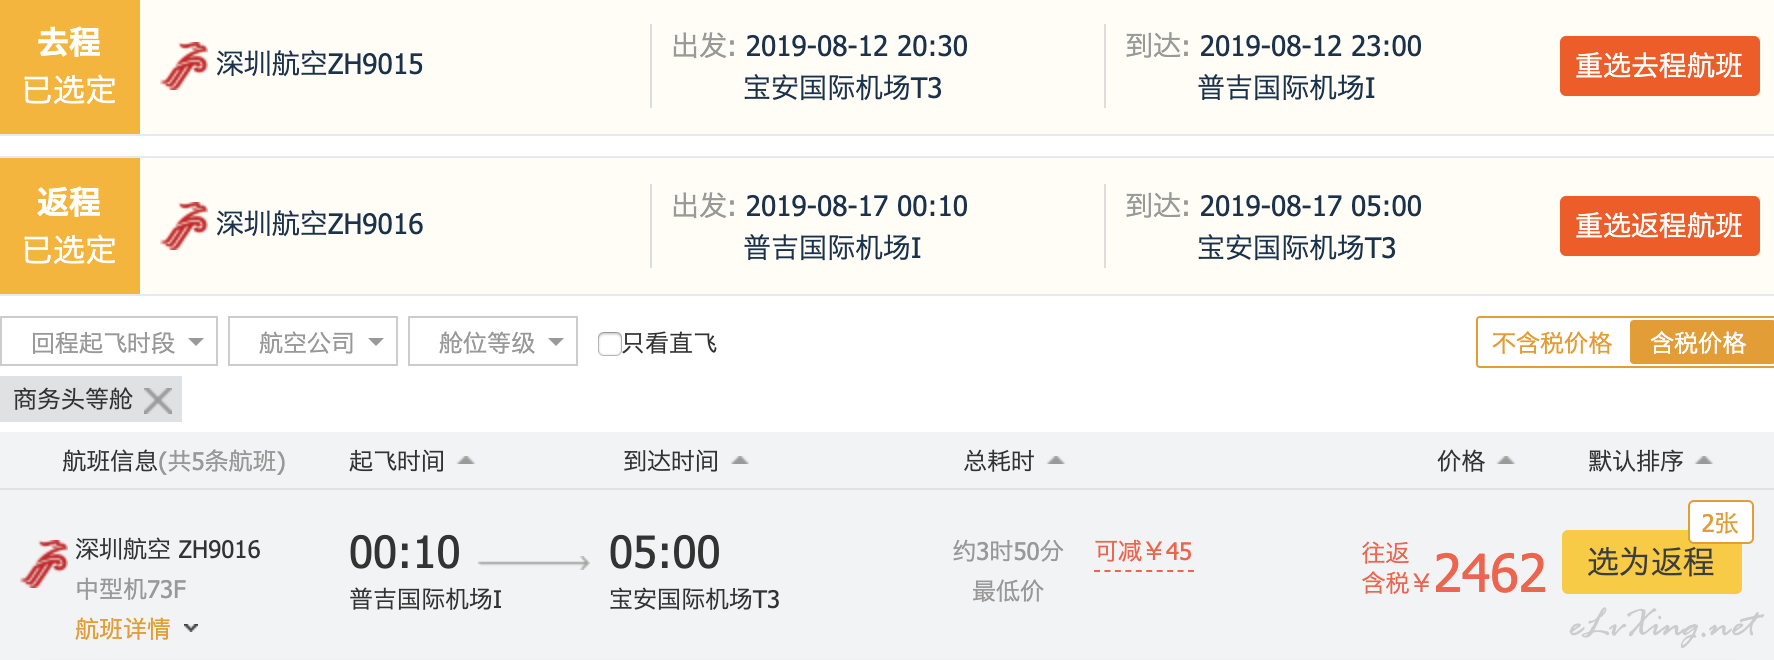Viewport: 1774px width, 660px height.
Task: Sort by 到达时间 arrow
Action: tap(740, 461)
